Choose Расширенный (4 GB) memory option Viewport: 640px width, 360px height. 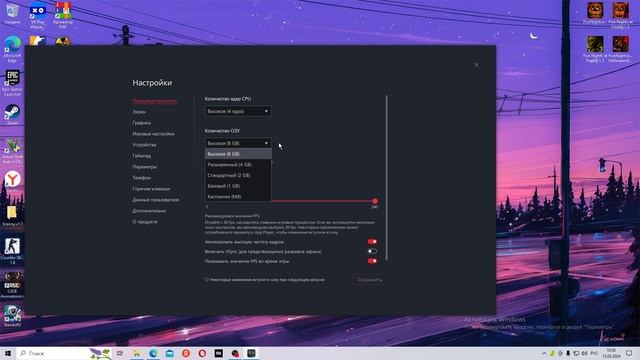point(238,164)
